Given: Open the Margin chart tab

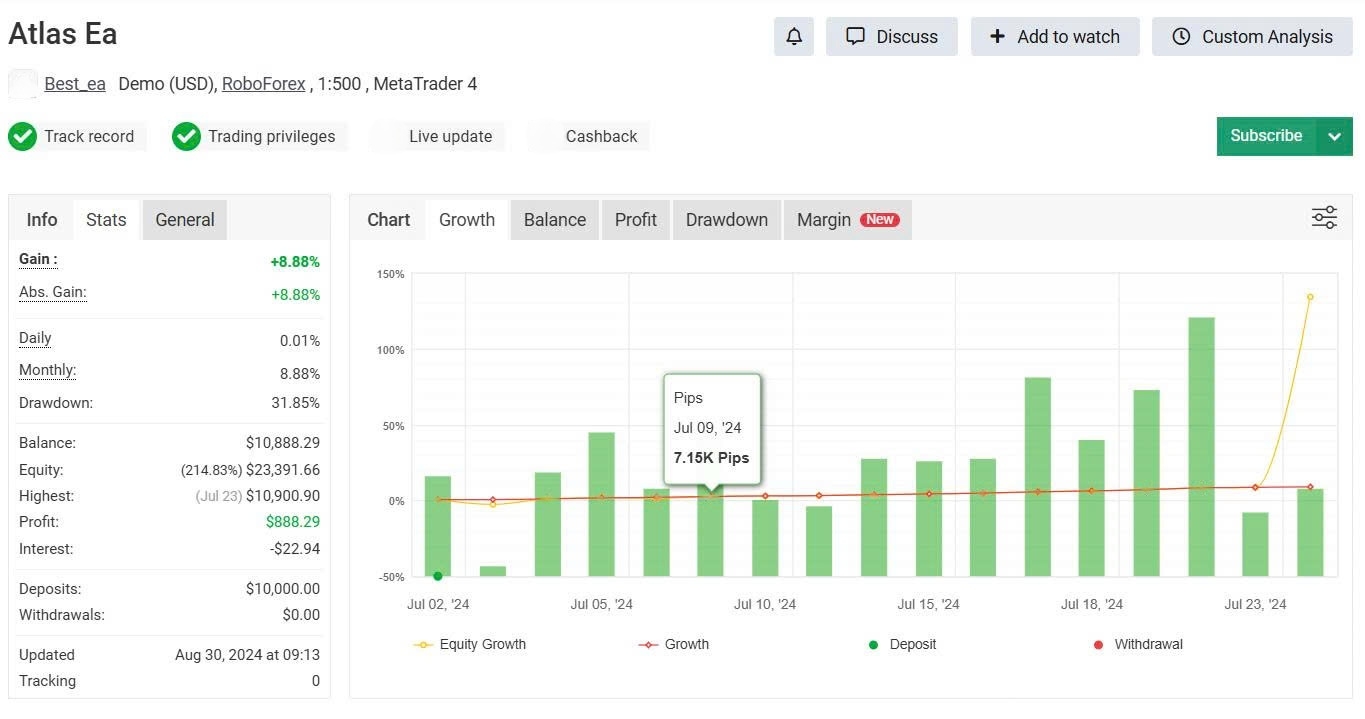Looking at the screenshot, I should pos(846,220).
